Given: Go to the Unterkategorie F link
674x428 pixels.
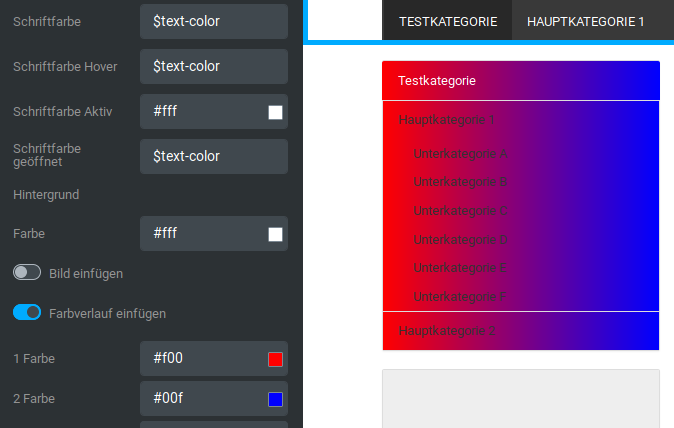Looking at the screenshot, I should coord(460,296).
